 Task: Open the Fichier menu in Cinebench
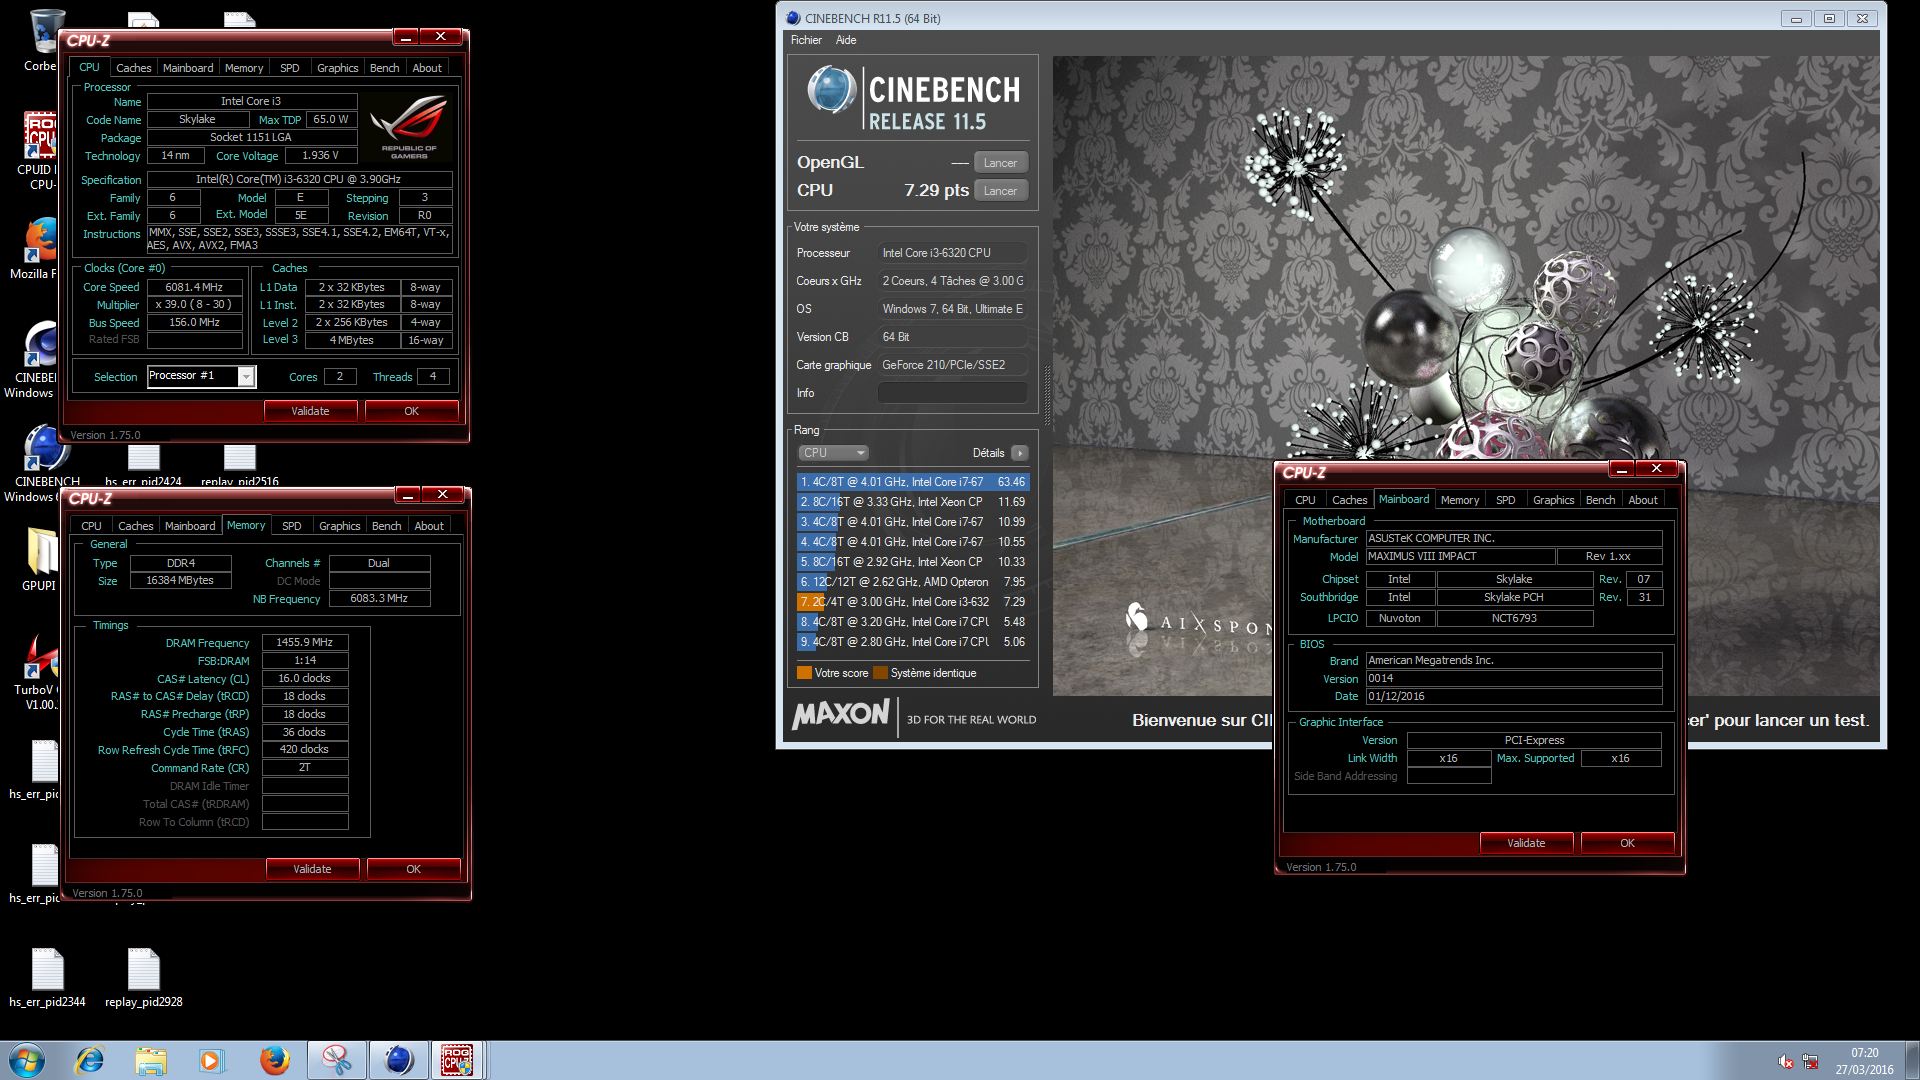coord(806,40)
